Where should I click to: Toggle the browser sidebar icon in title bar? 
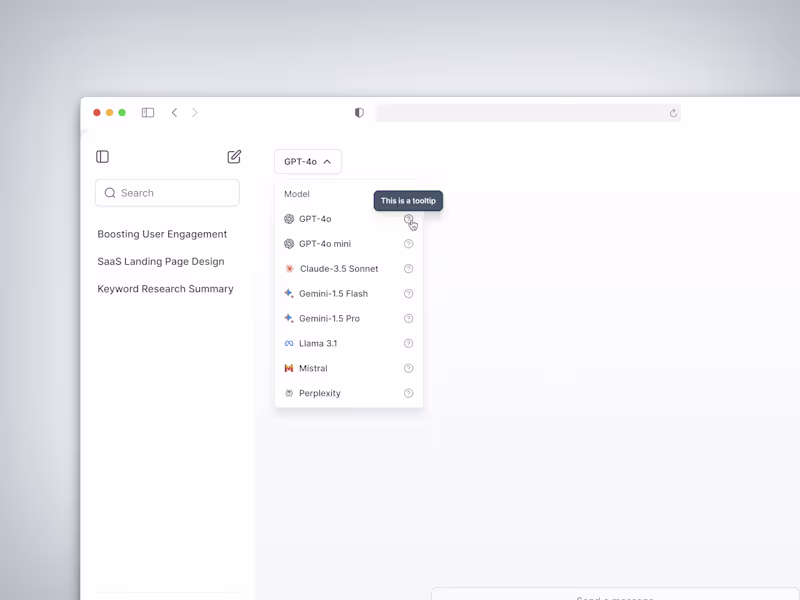pos(148,113)
